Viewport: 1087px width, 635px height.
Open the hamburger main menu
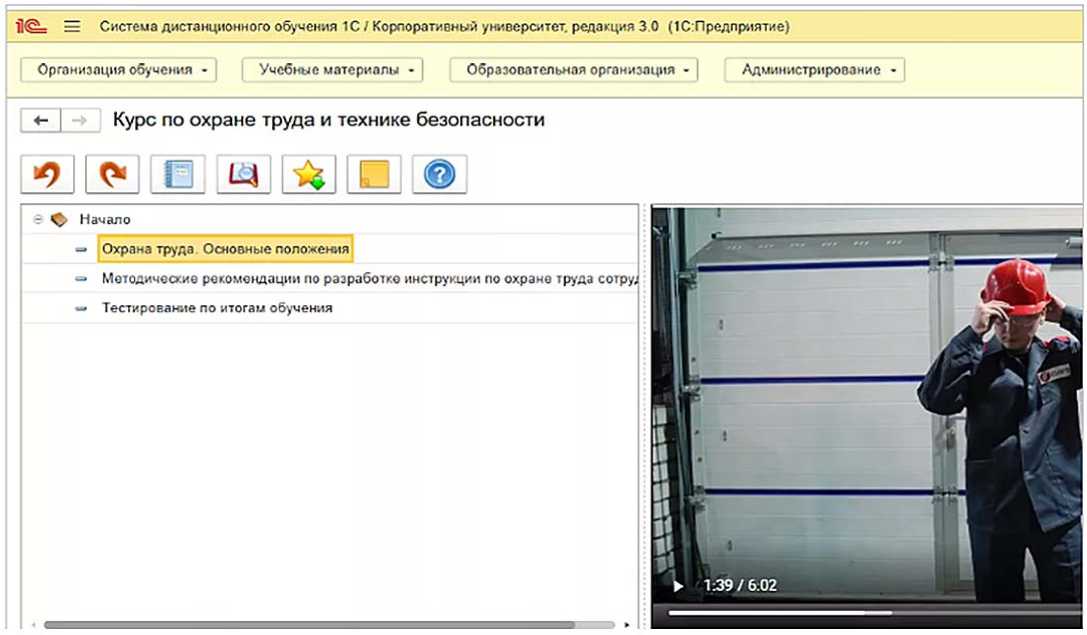pos(72,26)
